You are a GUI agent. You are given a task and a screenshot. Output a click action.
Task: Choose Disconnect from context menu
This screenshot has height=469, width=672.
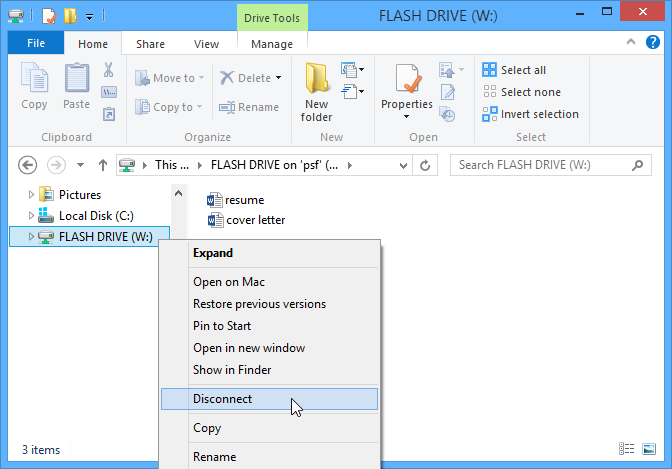pos(270,399)
